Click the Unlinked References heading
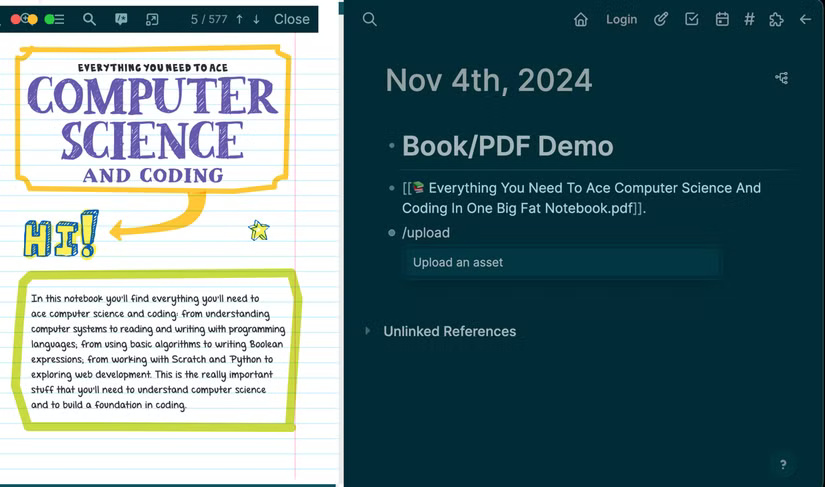 tap(449, 331)
